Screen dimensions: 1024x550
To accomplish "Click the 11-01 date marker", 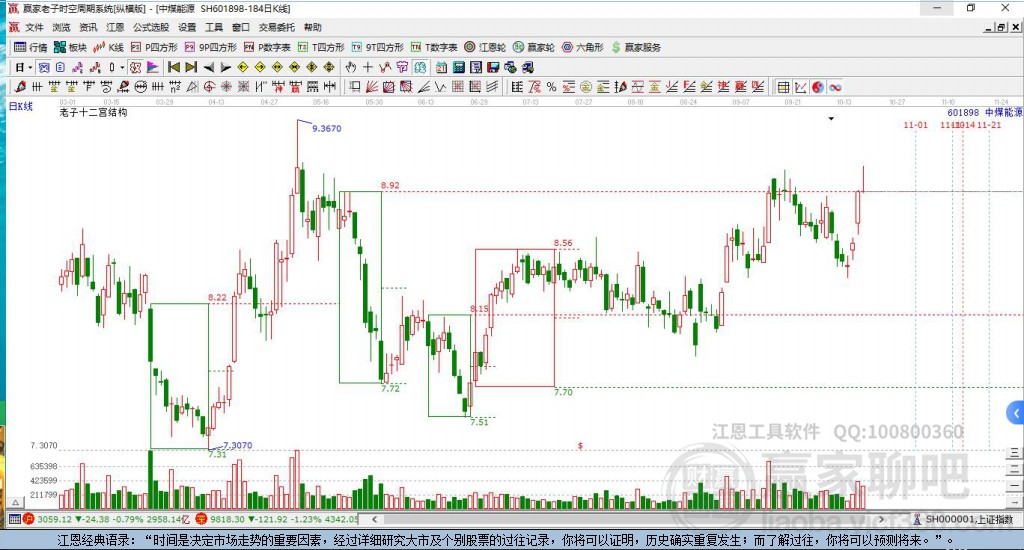I will tap(916, 125).
